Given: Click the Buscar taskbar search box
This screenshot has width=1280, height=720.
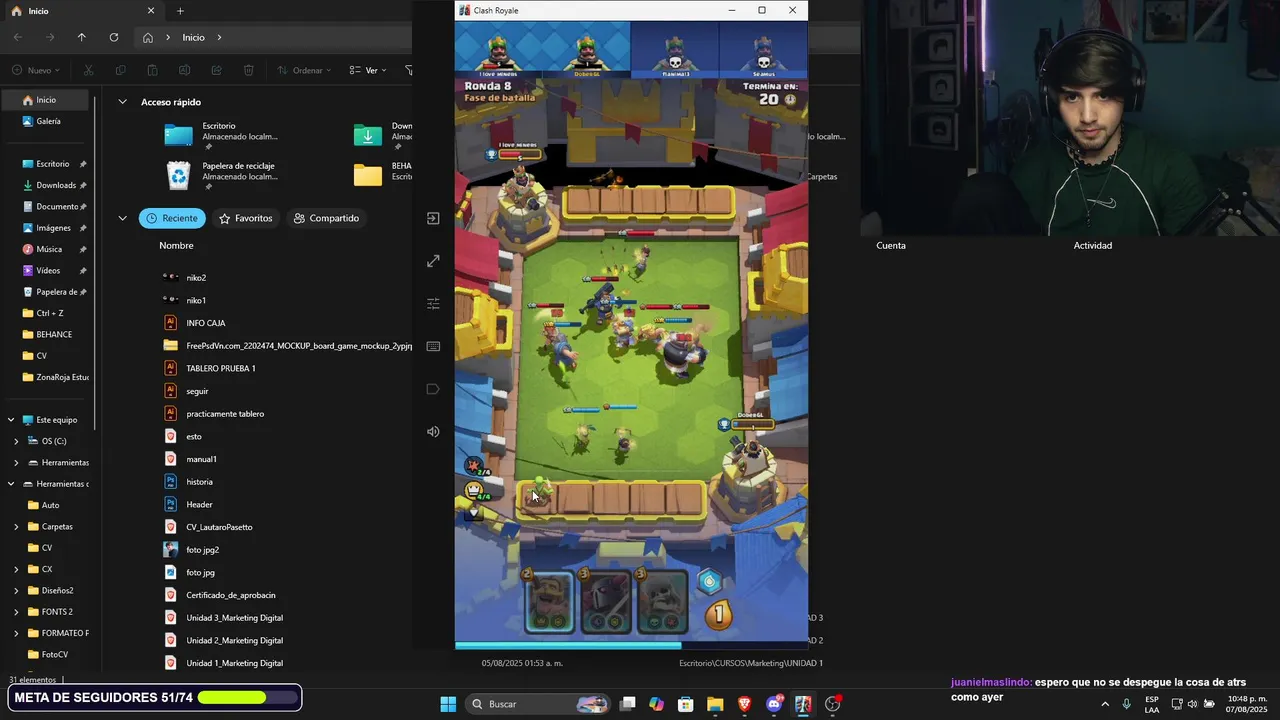Looking at the screenshot, I should pyautogui.click(x=539, y=704).
